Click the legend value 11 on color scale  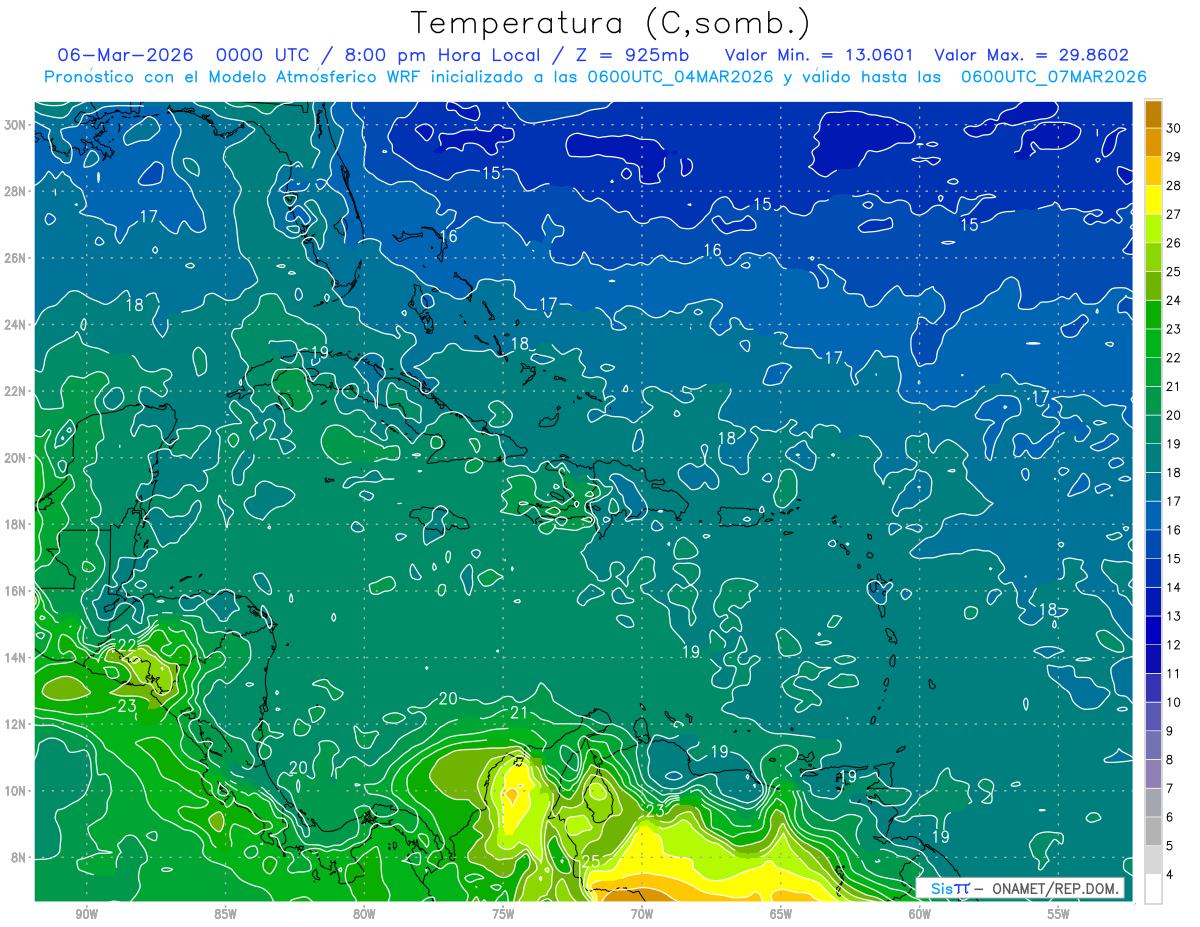(x=1174, y=674)
